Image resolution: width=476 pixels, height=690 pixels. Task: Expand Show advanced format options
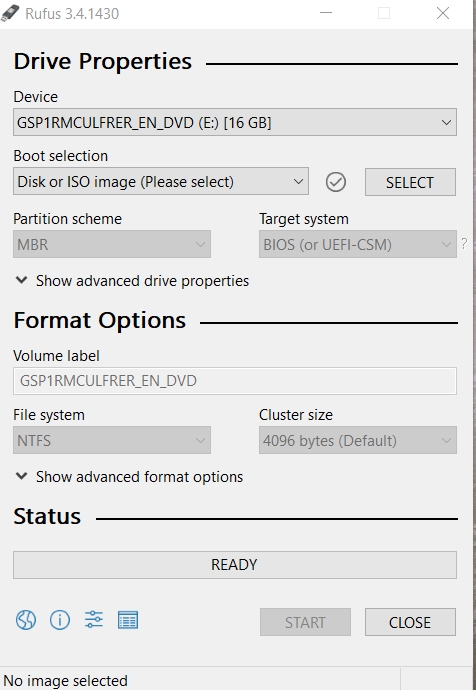(129, 477)
